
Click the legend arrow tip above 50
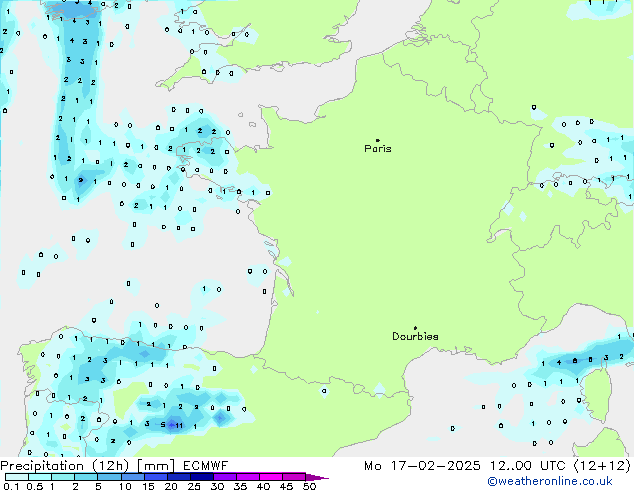317,478
